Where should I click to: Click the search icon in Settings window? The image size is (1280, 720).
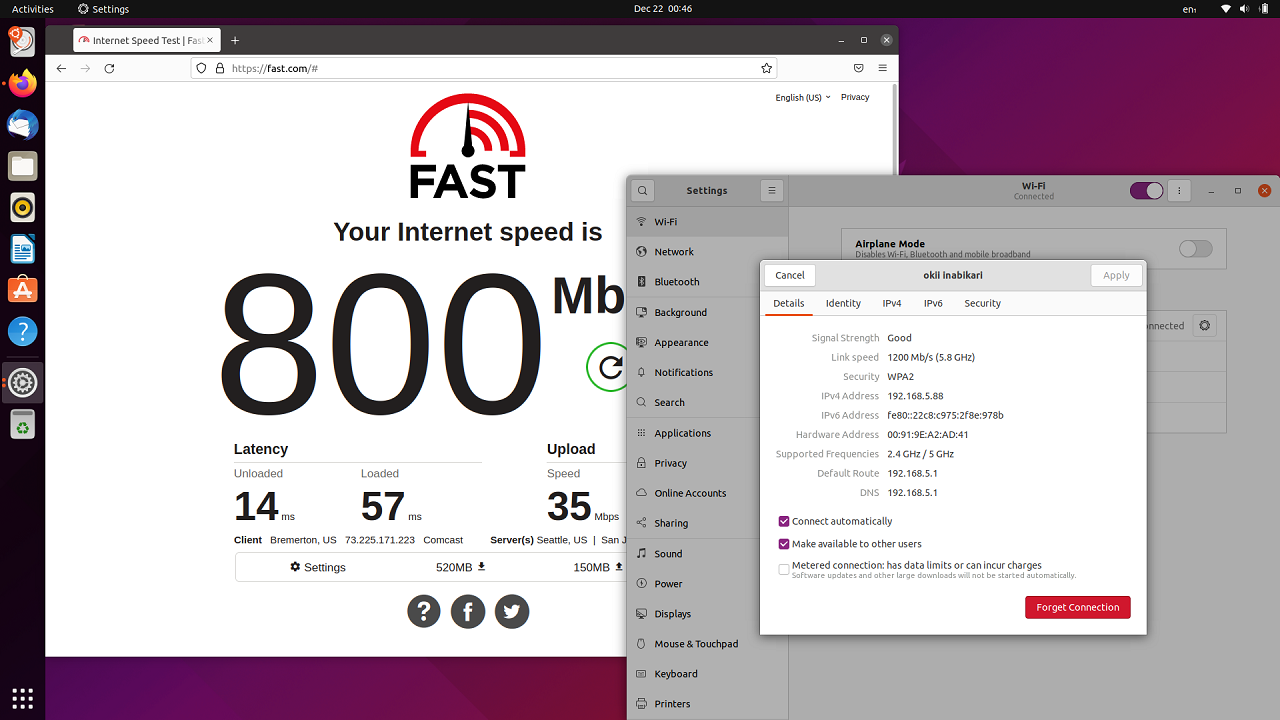(643, 190)
